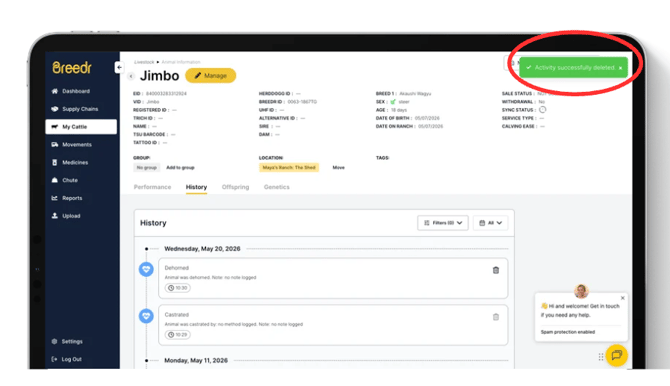Viewport: 670px width, 386px height.
Task: Click the chat agent avatar
Action: coord(581,291)
